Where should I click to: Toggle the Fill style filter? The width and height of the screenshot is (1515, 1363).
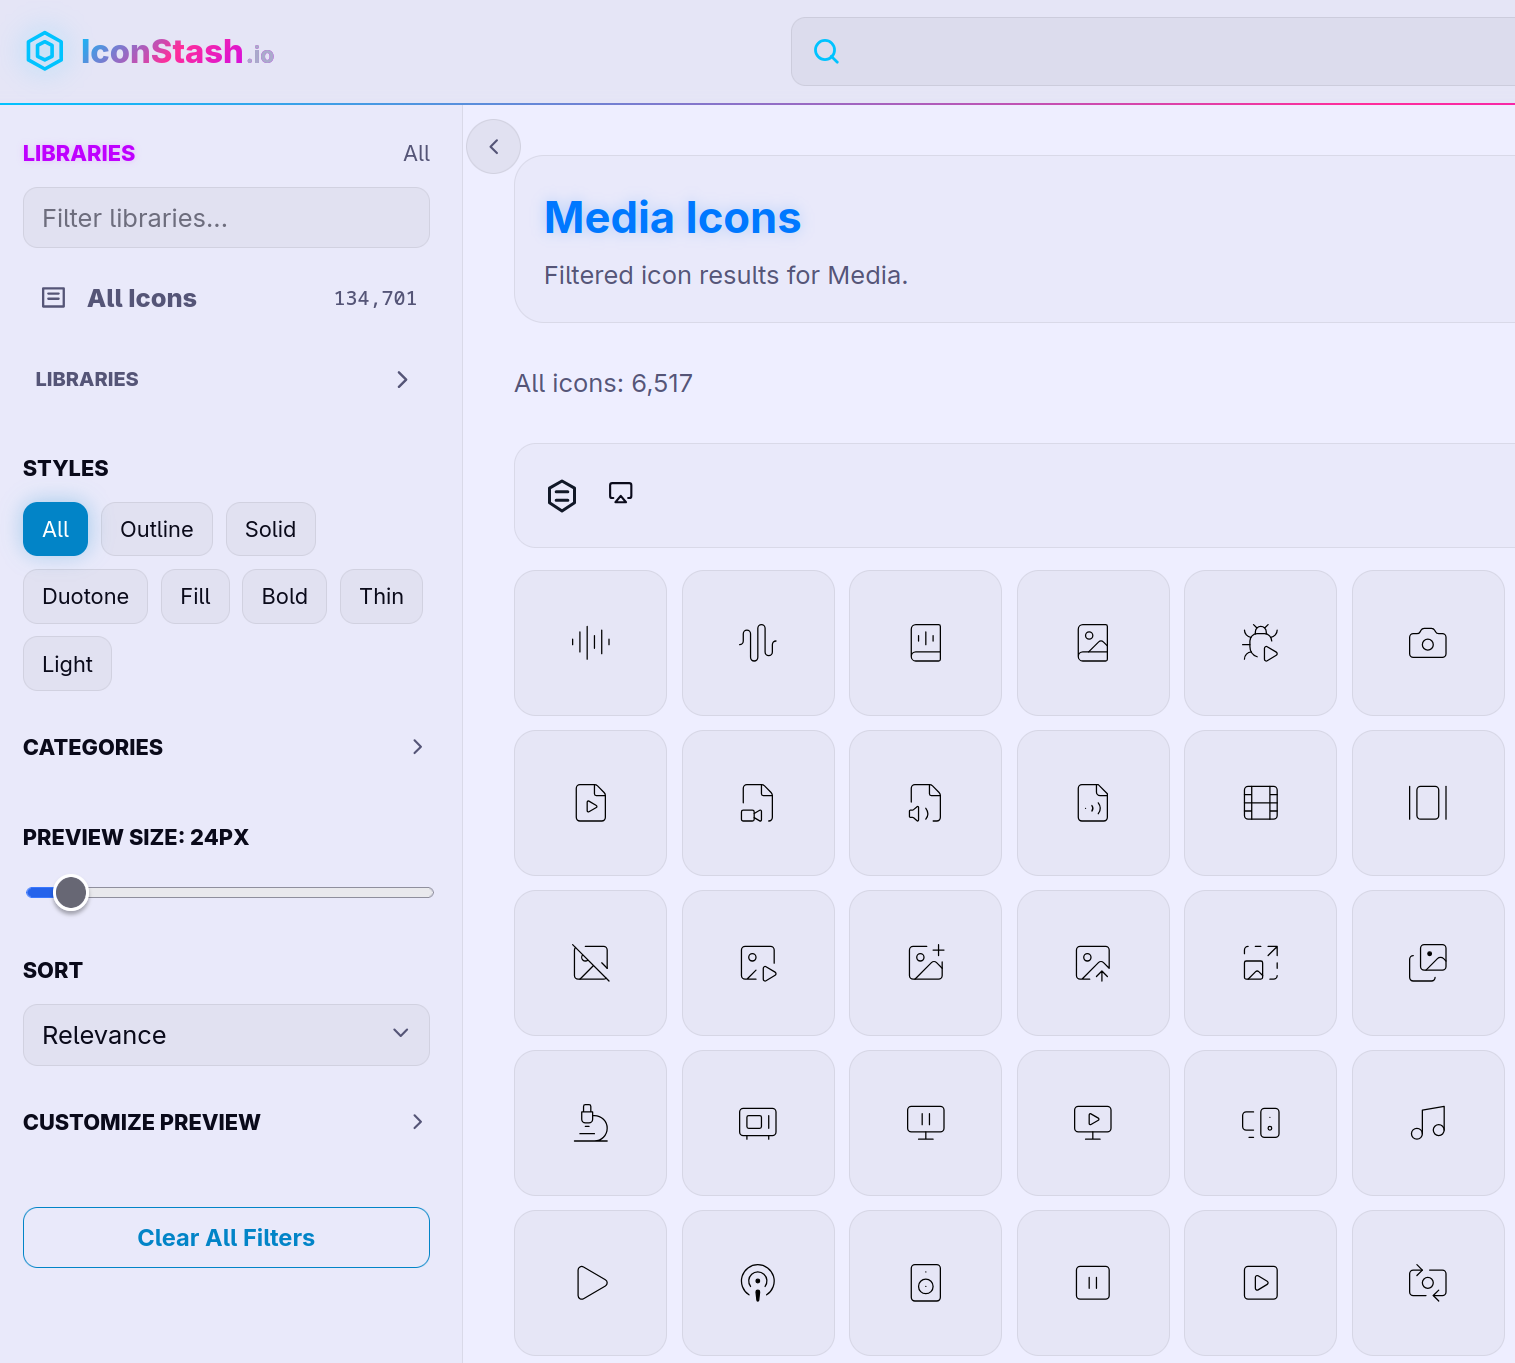[196, 597]
